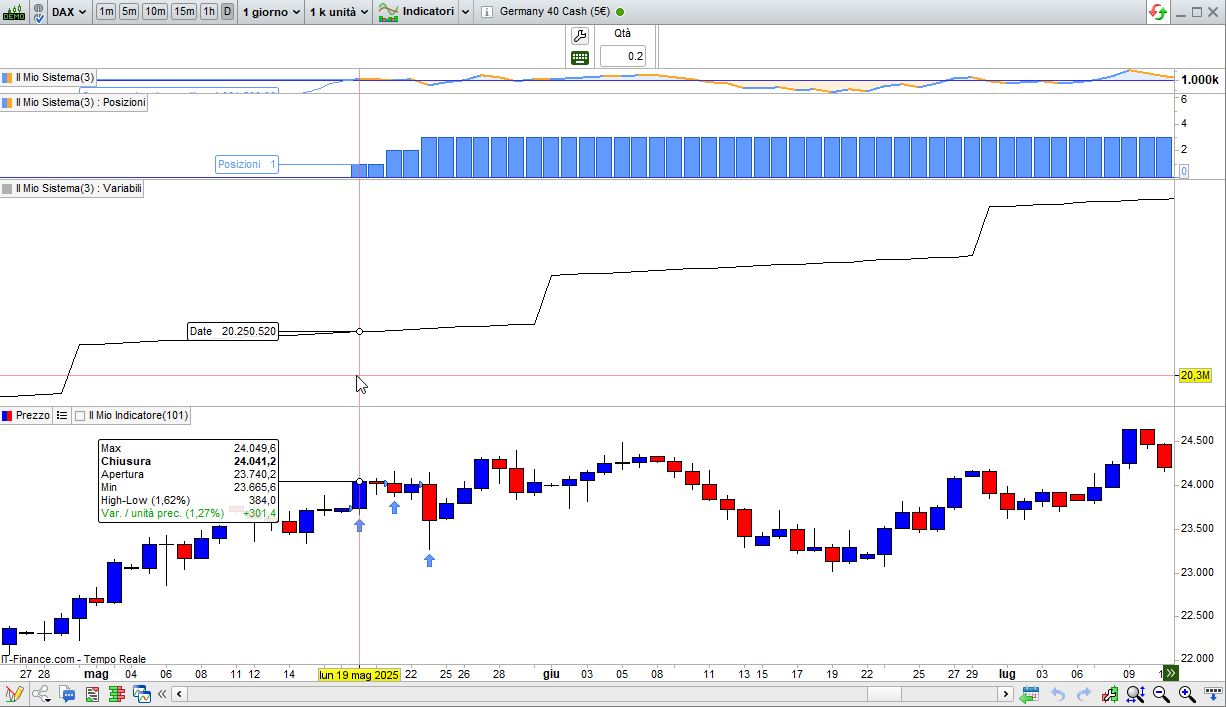Click the horizontal scrollbar left arrow
Viewport: 1226px width, 707px height.
(179, 694)
